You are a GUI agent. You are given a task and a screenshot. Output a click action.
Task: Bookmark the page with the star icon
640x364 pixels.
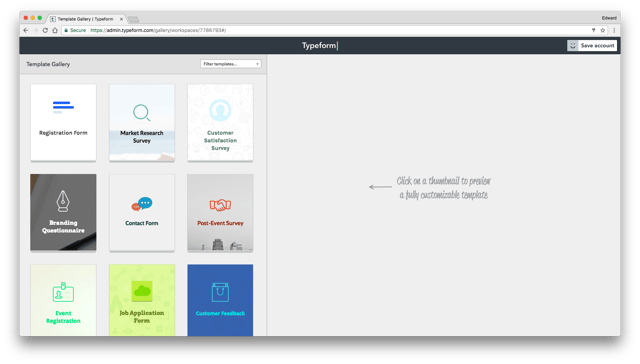(x=602, y=30)
